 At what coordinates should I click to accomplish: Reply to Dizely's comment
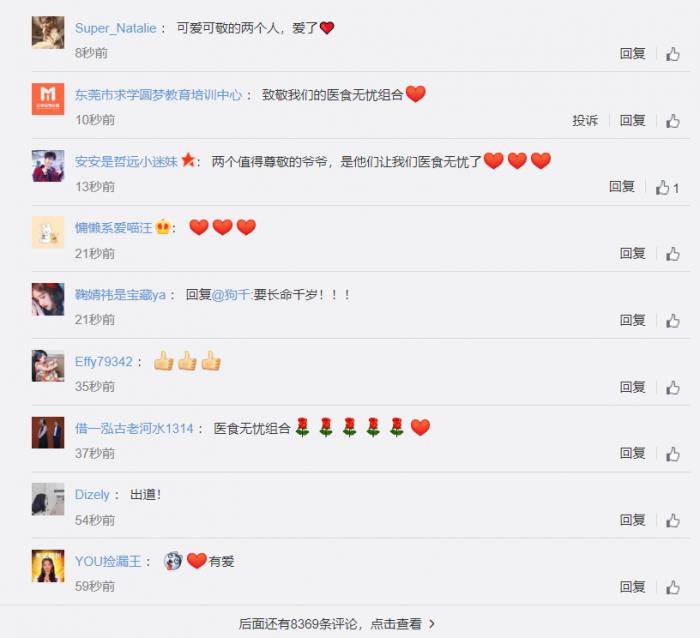[632, 520]
